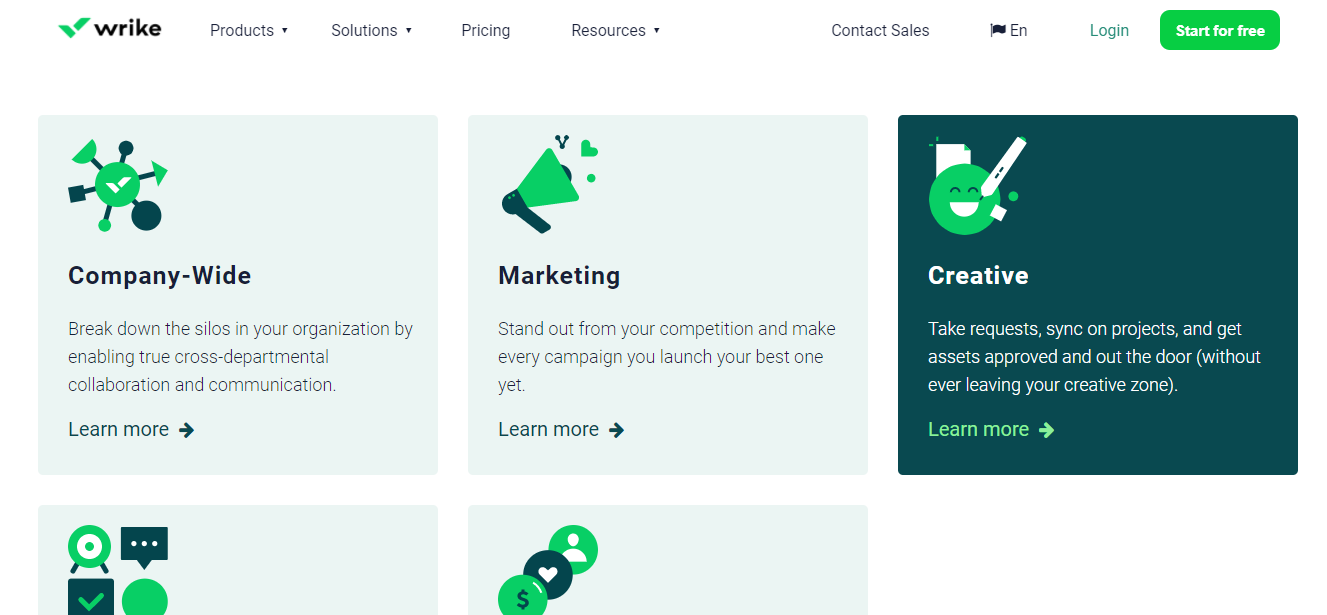Click the green arrow in the Creative card

point(1046,430)
